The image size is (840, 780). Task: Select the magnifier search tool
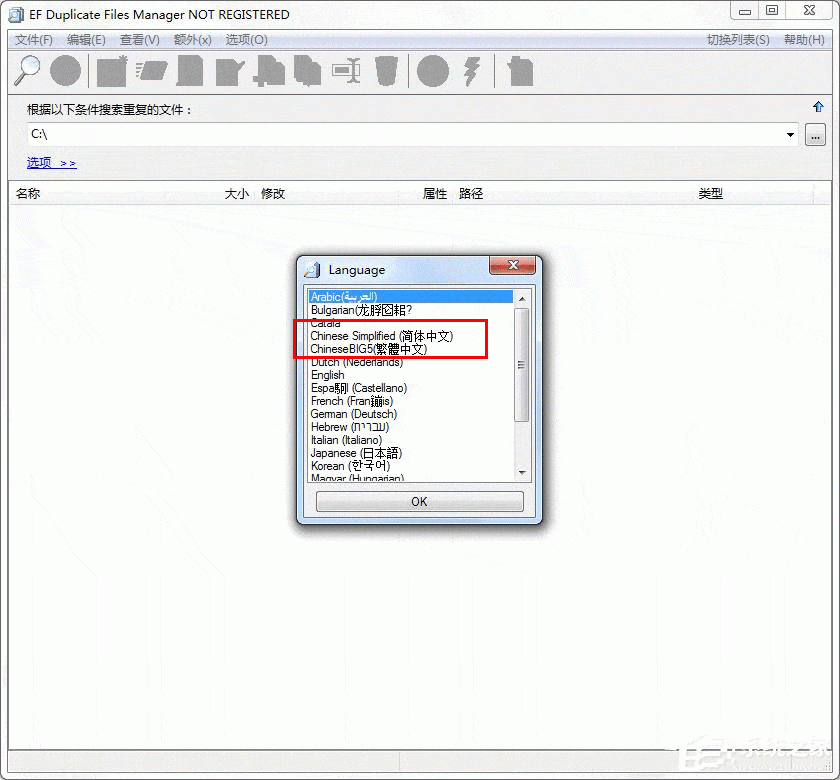(x=27, y=70)
